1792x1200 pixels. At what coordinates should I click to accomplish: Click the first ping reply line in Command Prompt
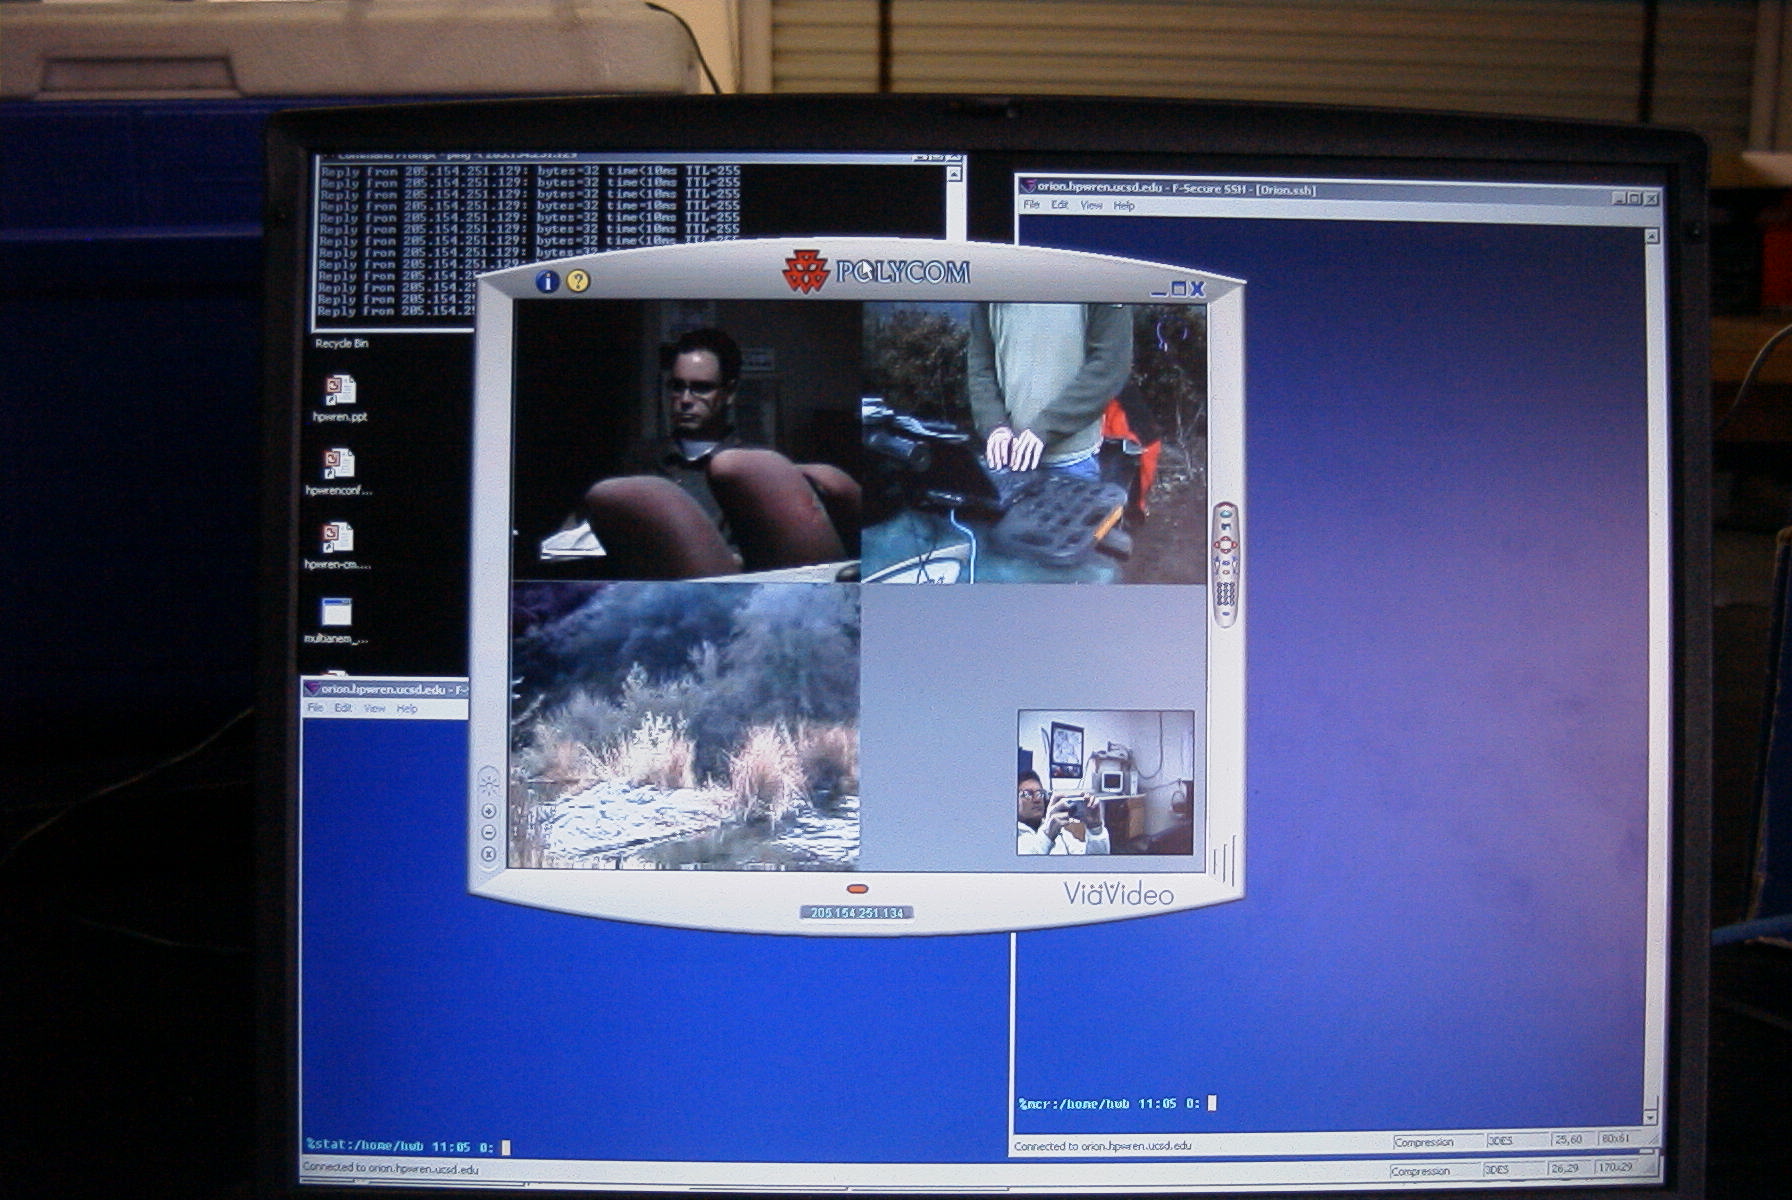pos(530,171)
